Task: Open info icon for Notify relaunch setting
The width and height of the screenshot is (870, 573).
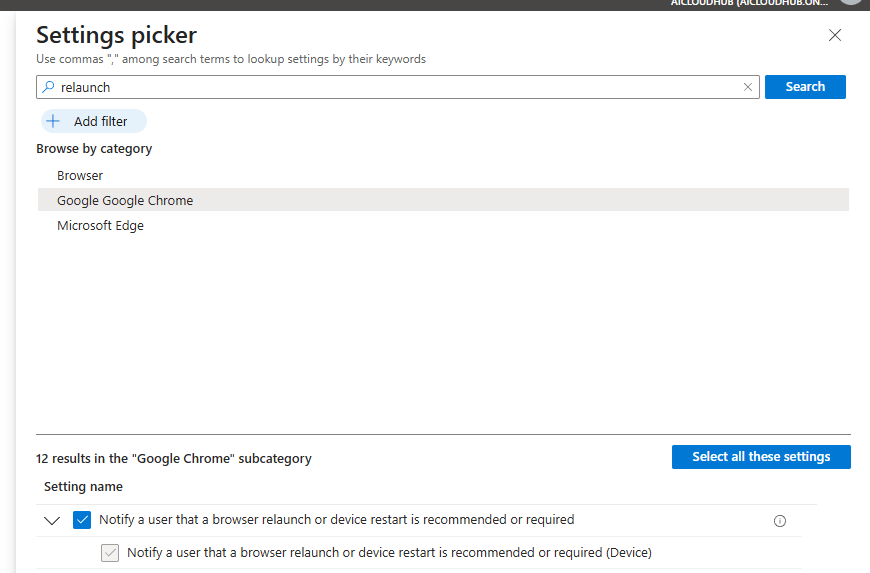Action: click(x=780, y=521)
